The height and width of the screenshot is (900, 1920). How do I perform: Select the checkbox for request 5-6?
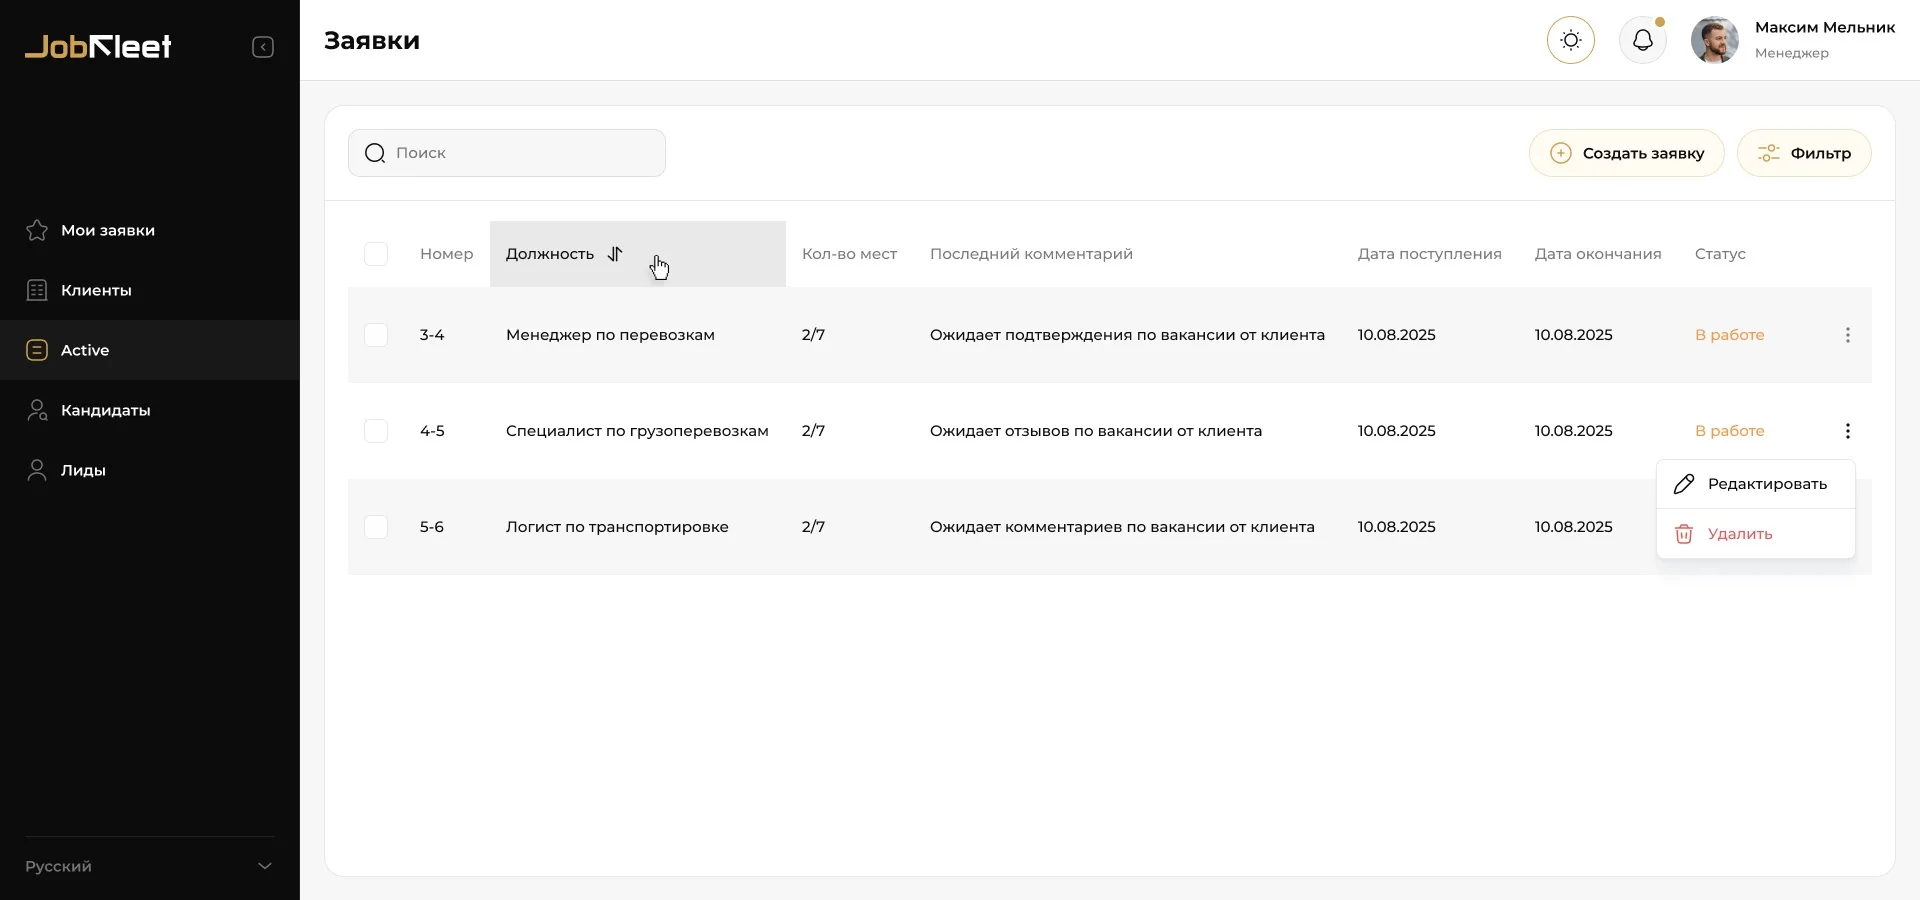point(376,527)
